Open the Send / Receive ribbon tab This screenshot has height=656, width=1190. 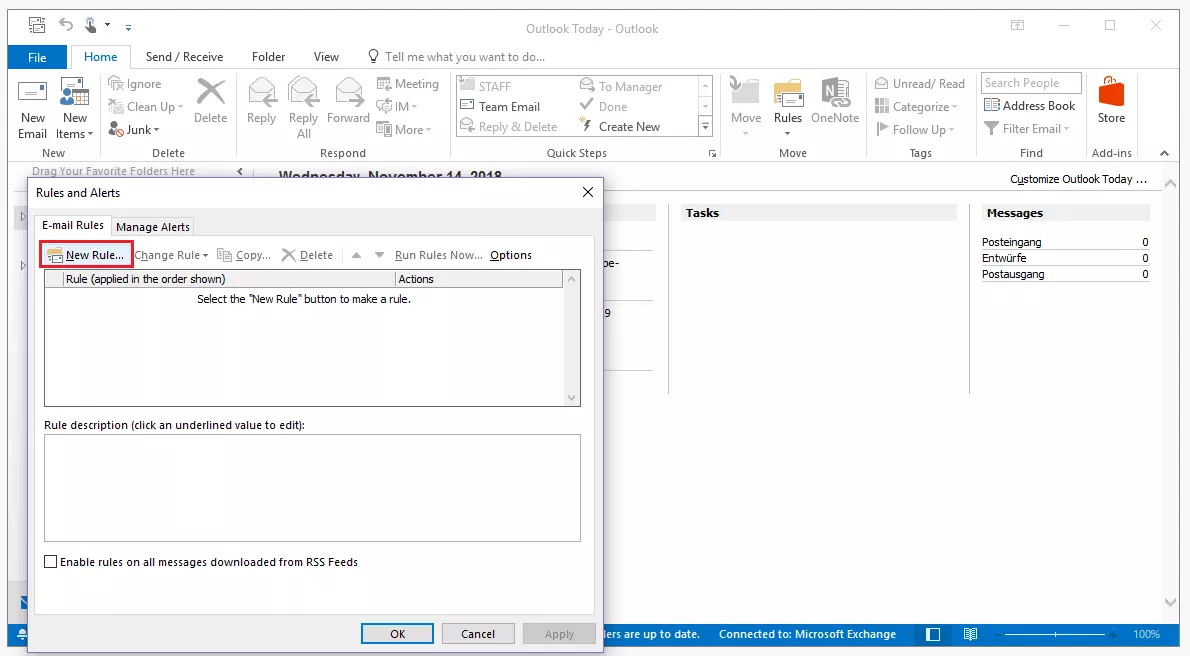[x=184, y=56]
